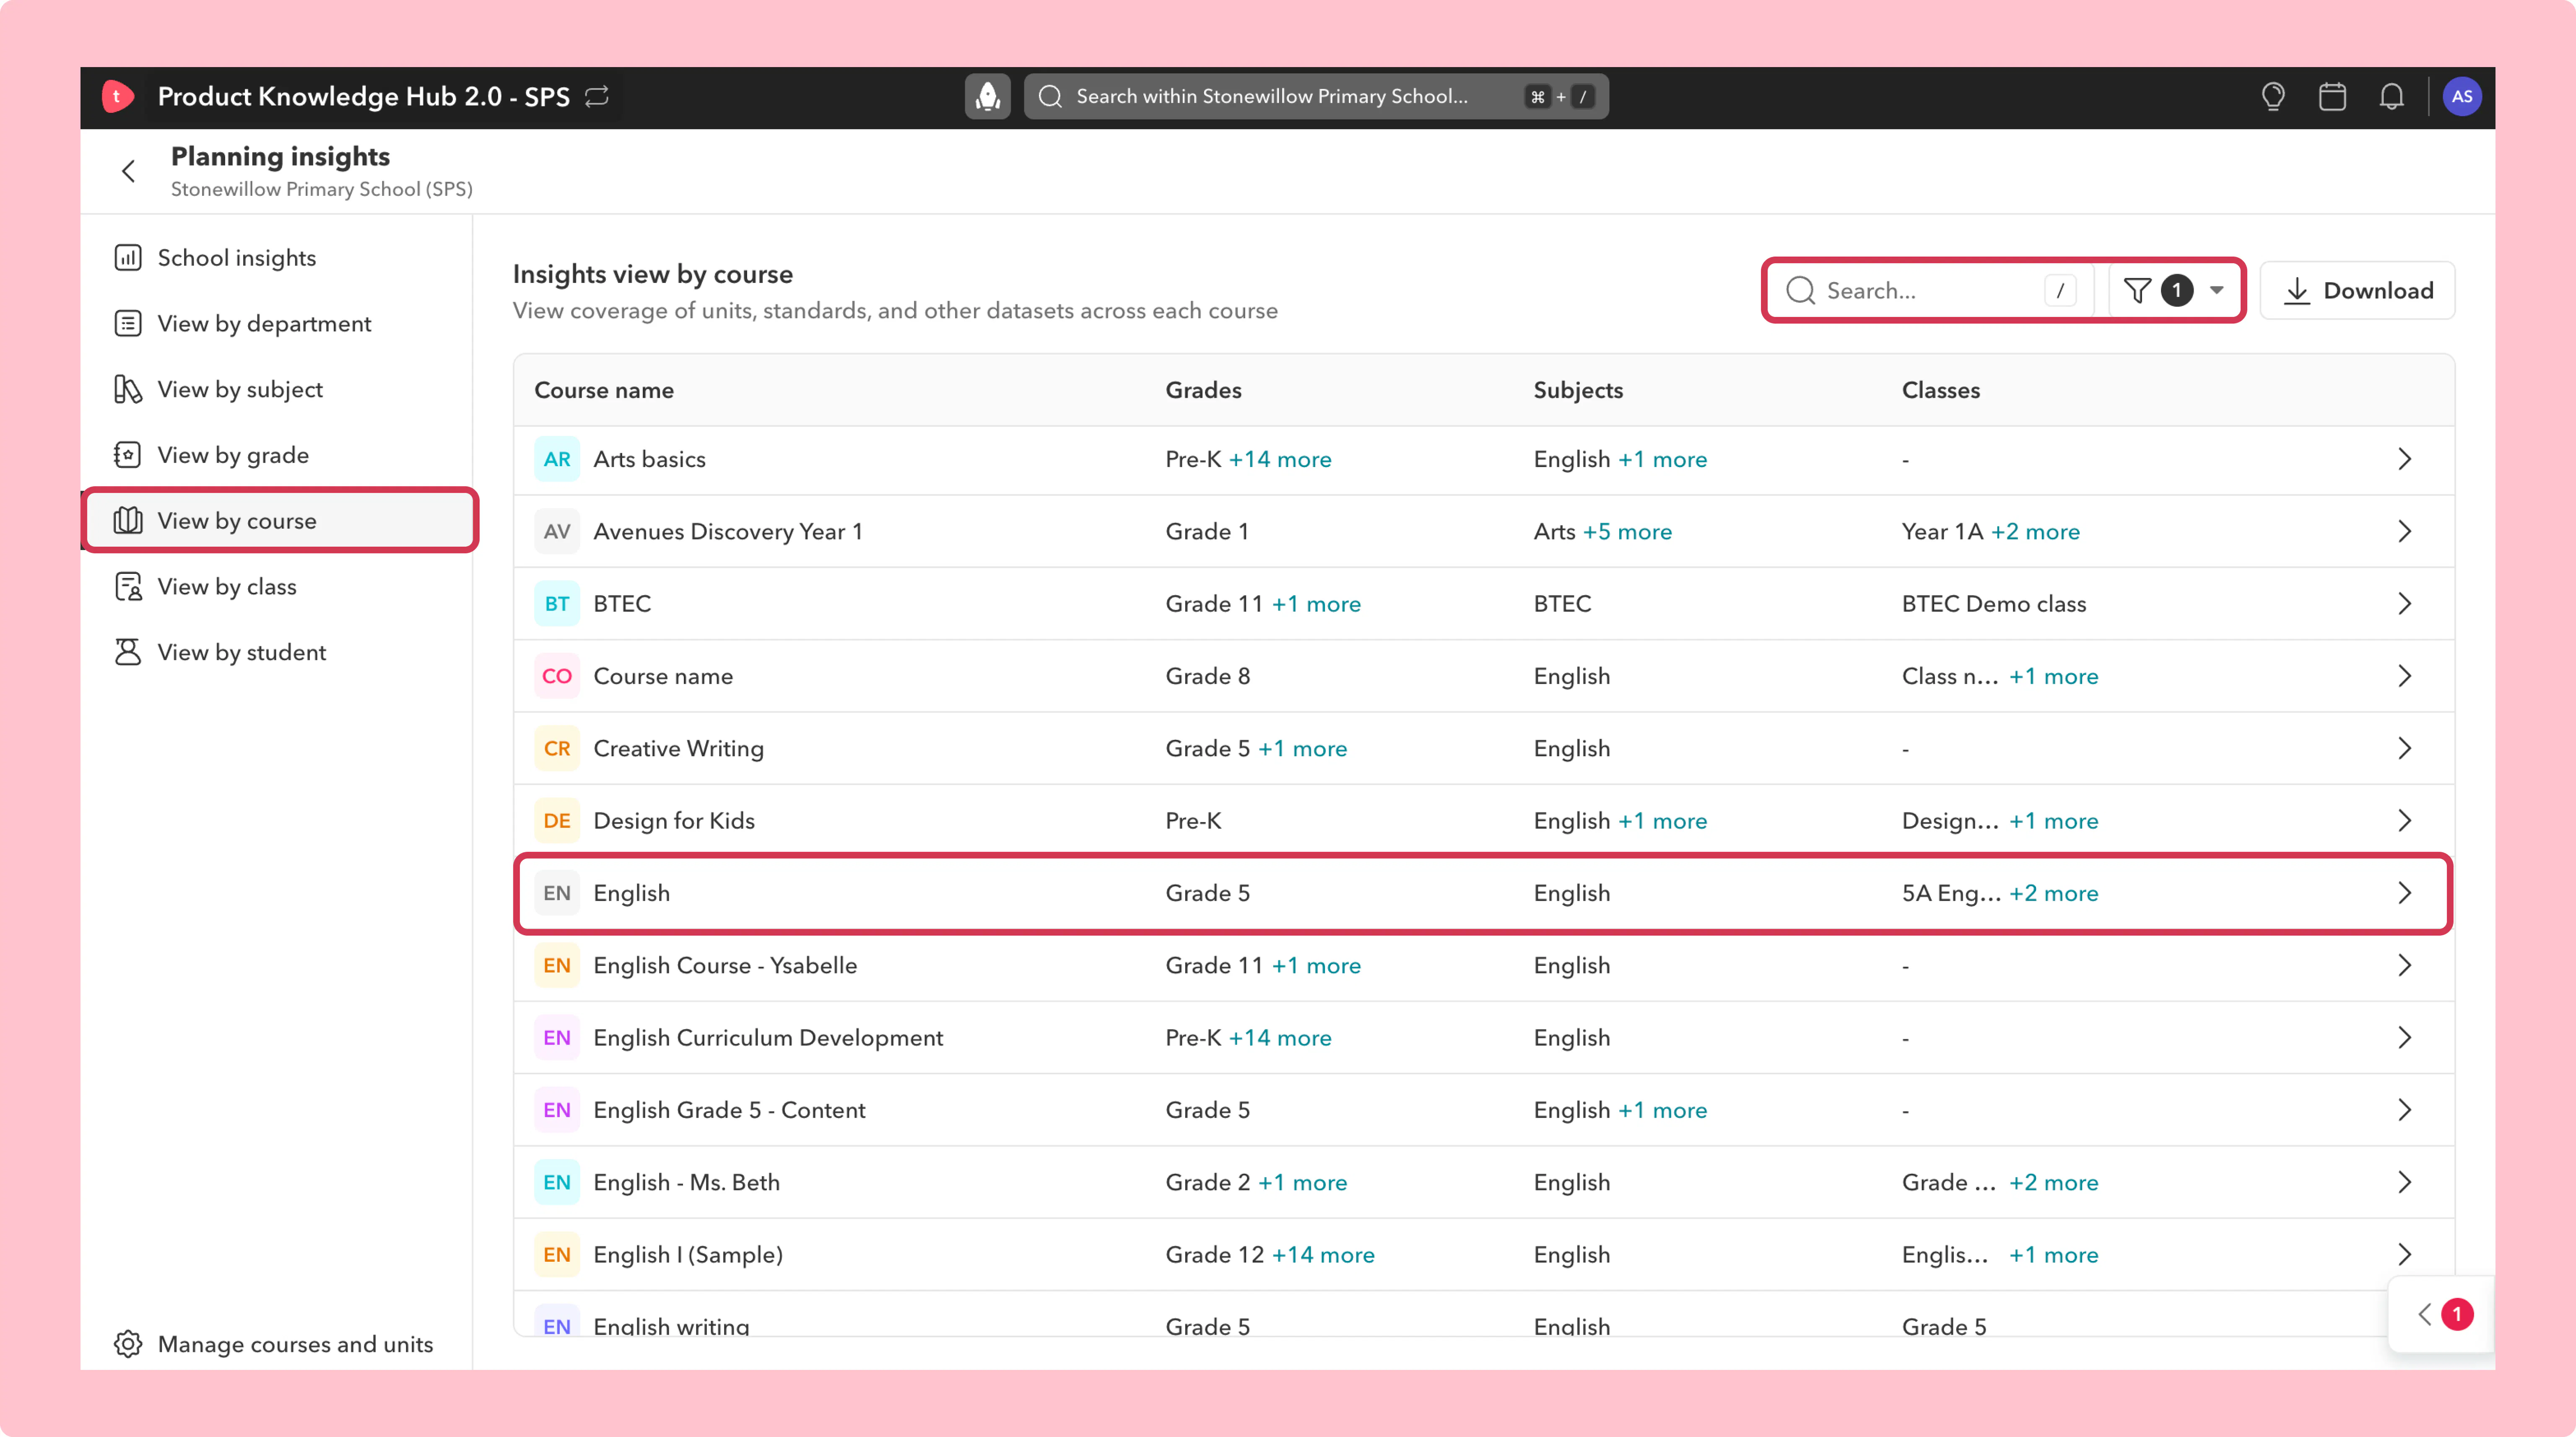
Task: Show more grades for Arts basics
Action: pos(1280,459)
